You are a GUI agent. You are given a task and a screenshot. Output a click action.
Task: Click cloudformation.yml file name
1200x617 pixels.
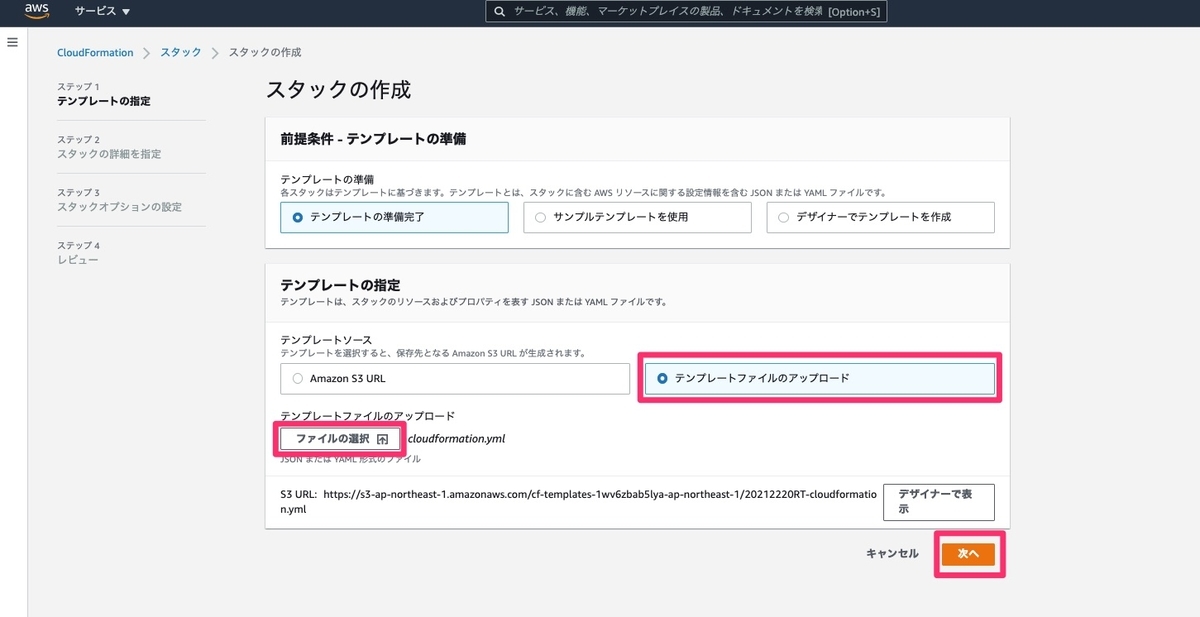[x=457, y=439]
